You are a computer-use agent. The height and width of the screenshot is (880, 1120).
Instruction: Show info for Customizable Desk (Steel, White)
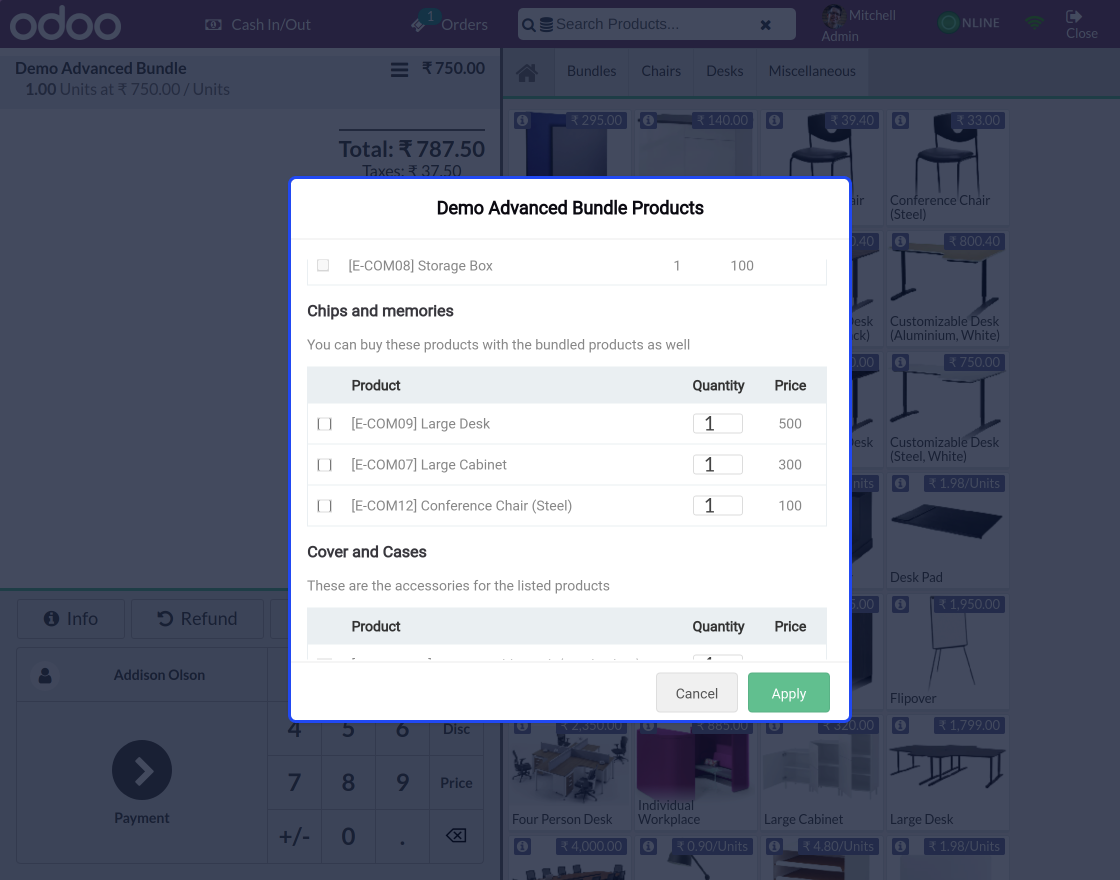tap(901, 362)
